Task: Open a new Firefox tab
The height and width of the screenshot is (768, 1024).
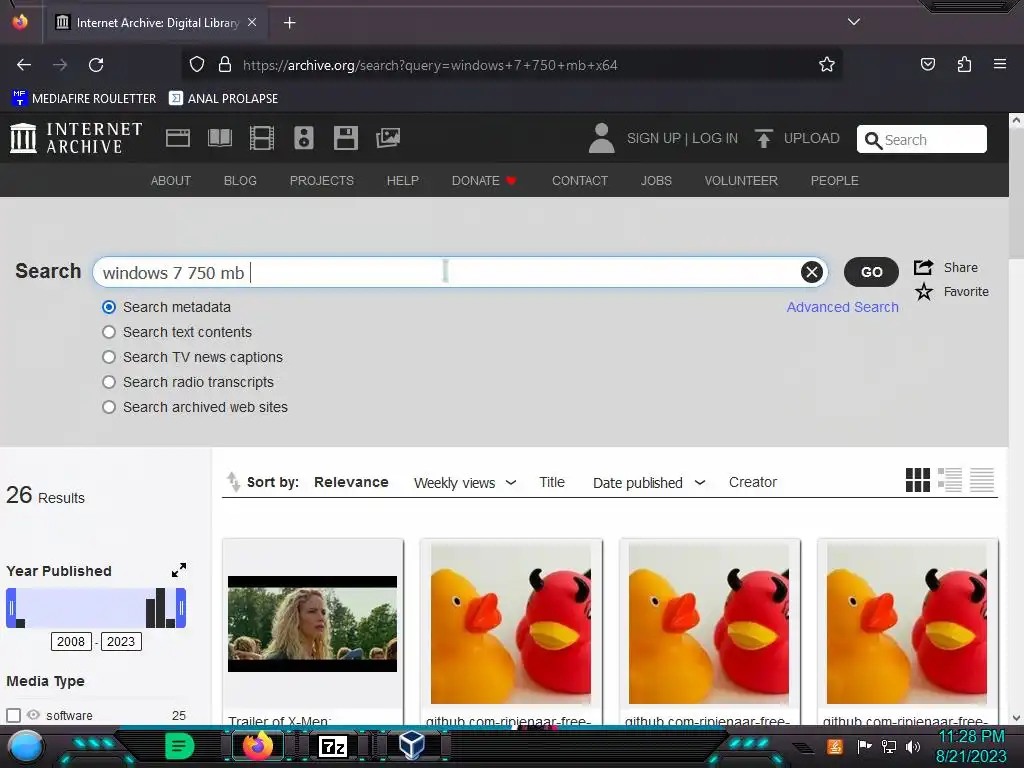Action: [x=289, y=23]
